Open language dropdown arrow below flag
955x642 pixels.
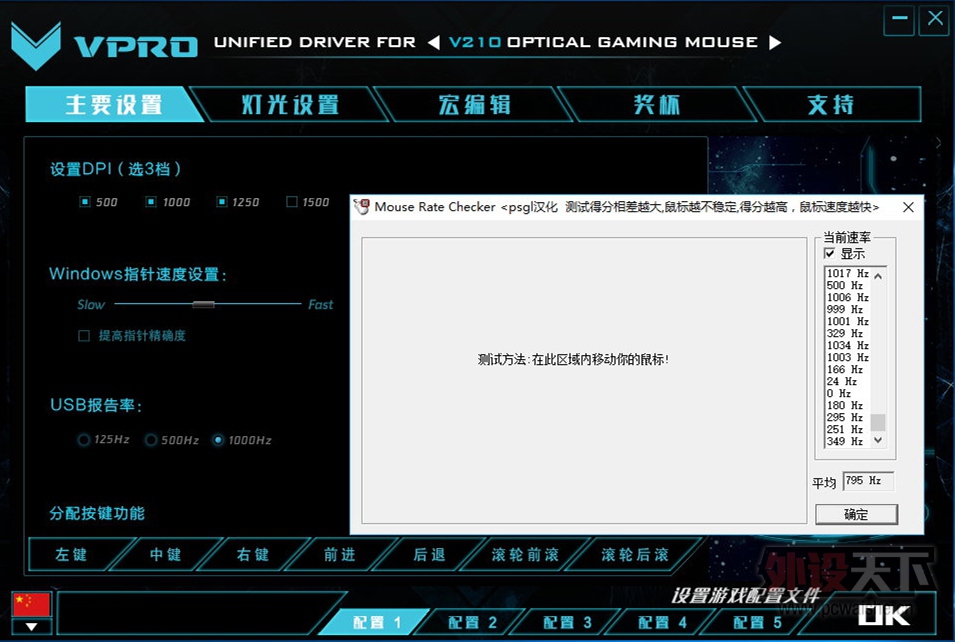coord(32,626)
